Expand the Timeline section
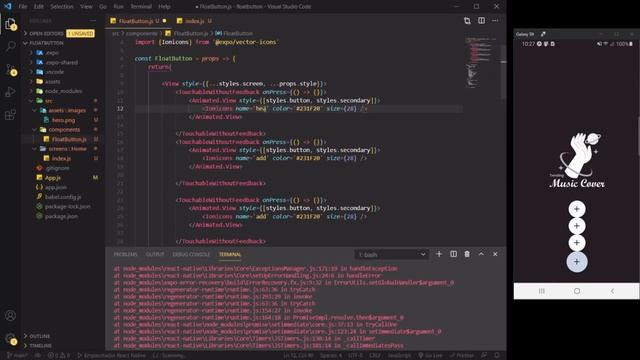The image size is (640, 360). click(x=41, y=345)
